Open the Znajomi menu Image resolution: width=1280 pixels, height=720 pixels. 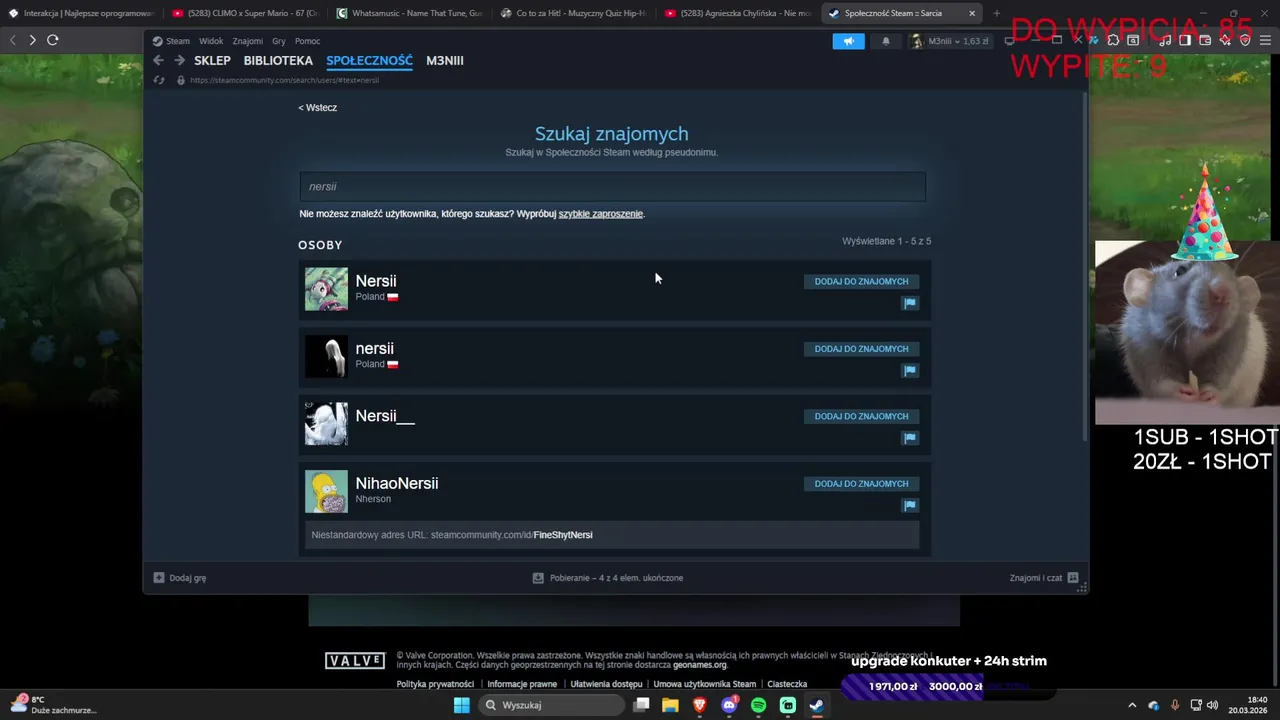247,41
